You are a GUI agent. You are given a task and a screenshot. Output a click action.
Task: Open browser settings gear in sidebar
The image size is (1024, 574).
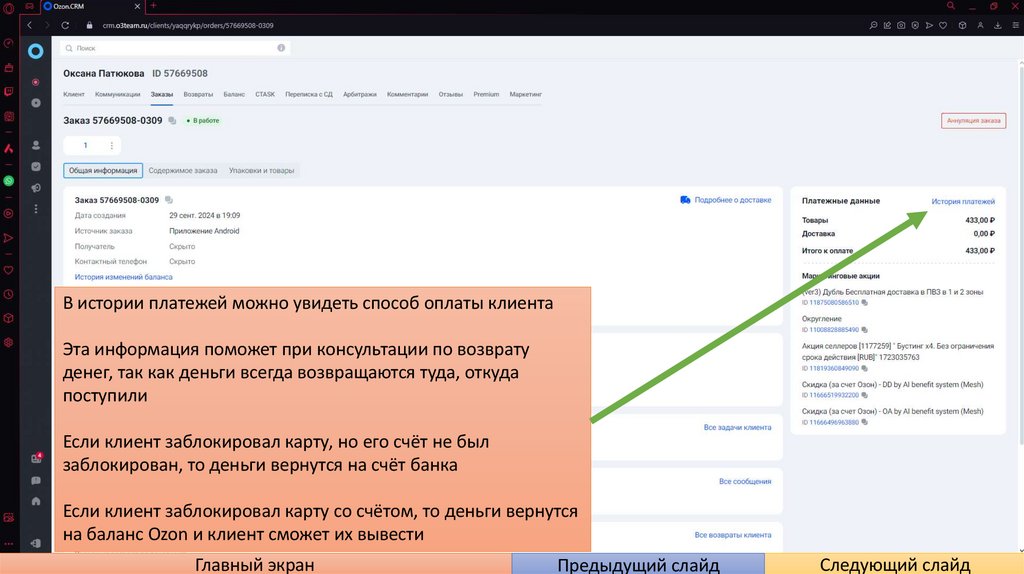[8, 342]
